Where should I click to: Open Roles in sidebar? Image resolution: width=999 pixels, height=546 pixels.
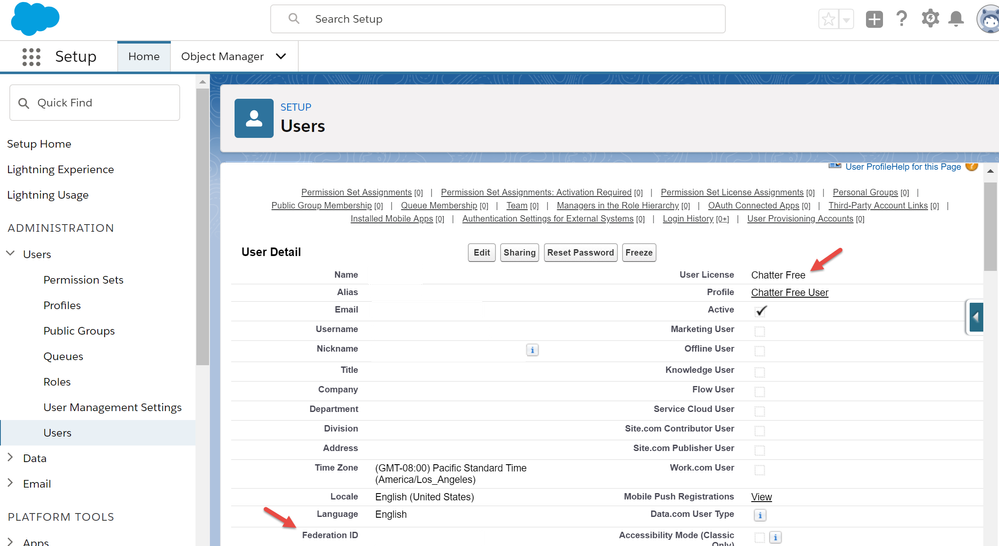57,382
